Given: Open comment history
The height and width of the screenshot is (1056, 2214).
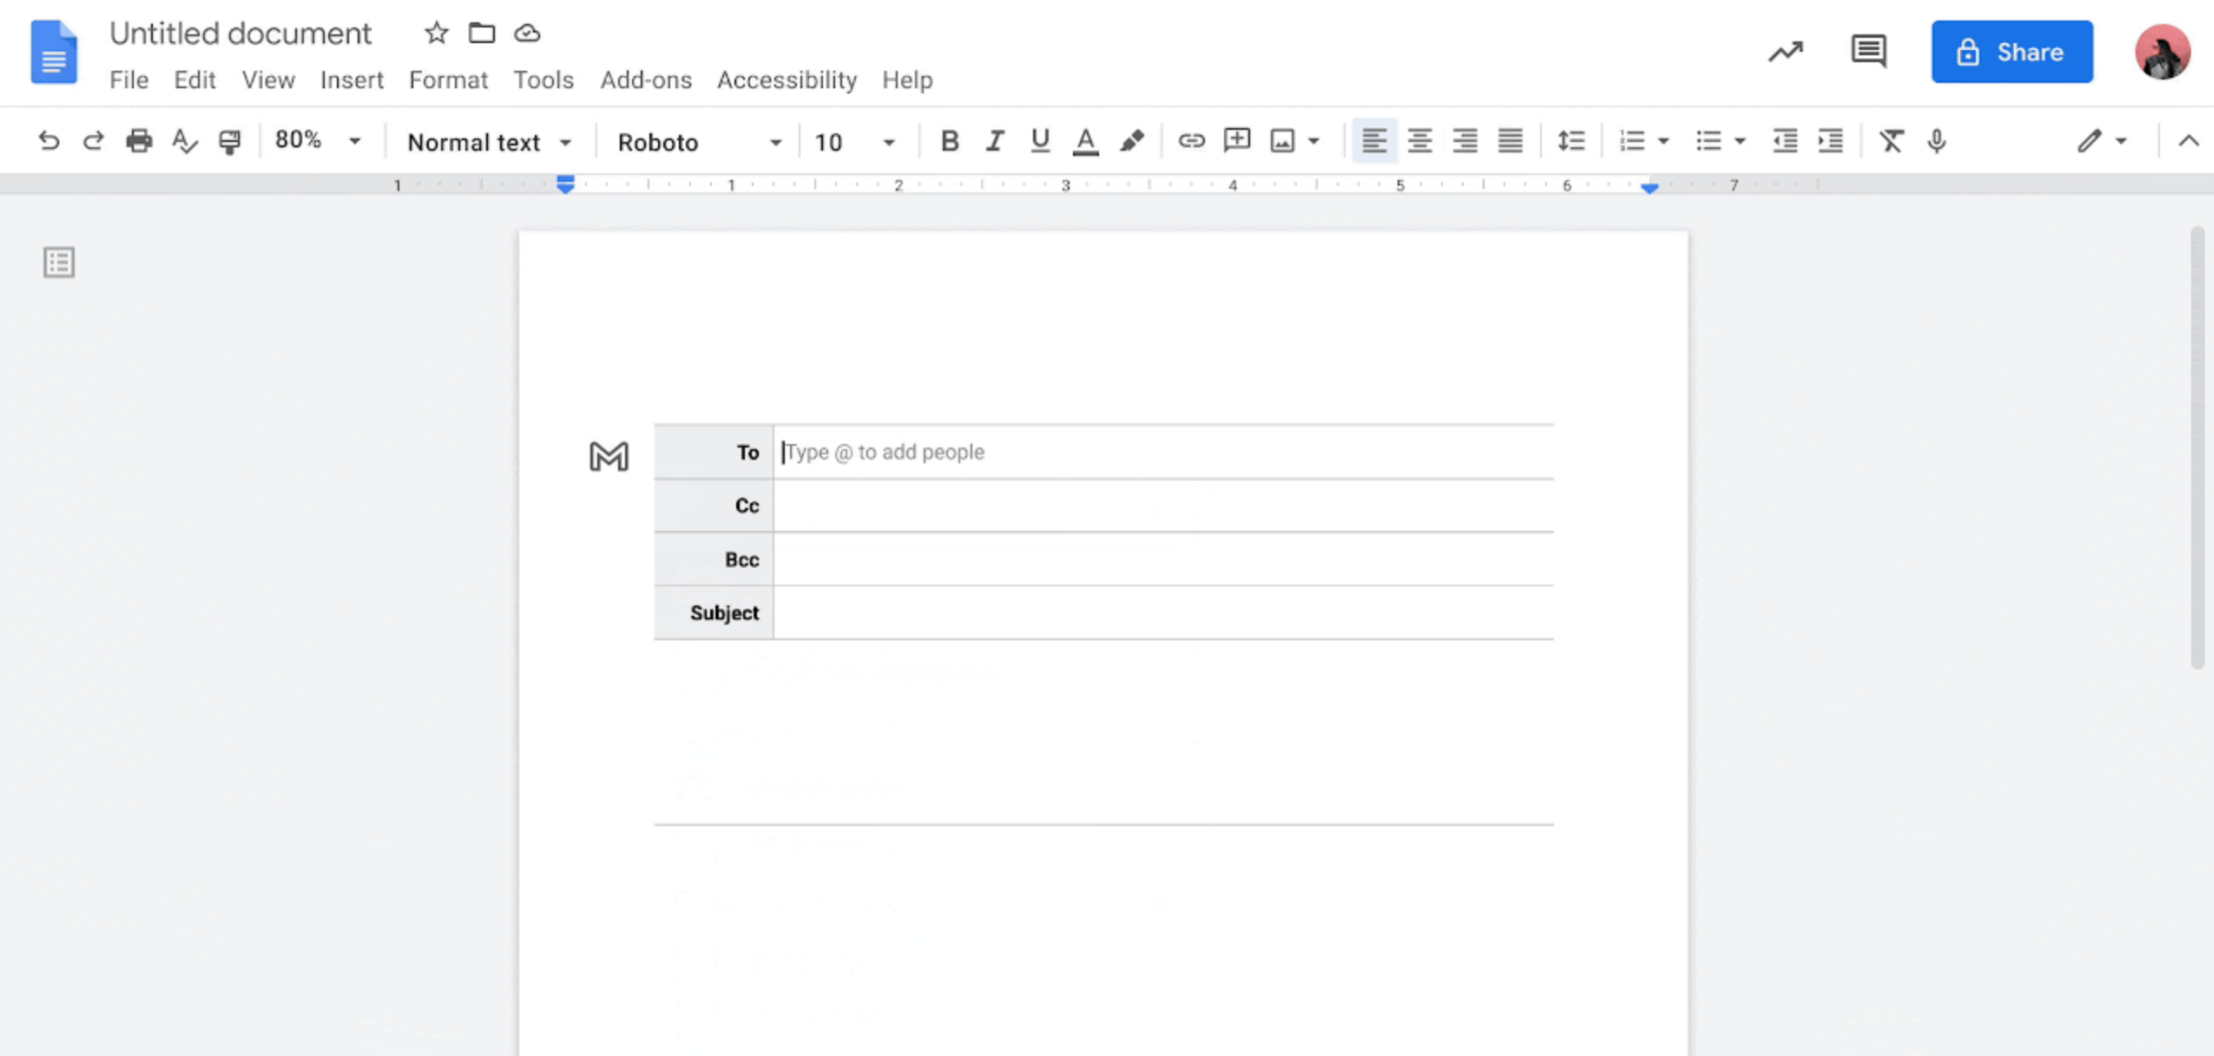Looking at the screenshot, I should coord(1869,51).
